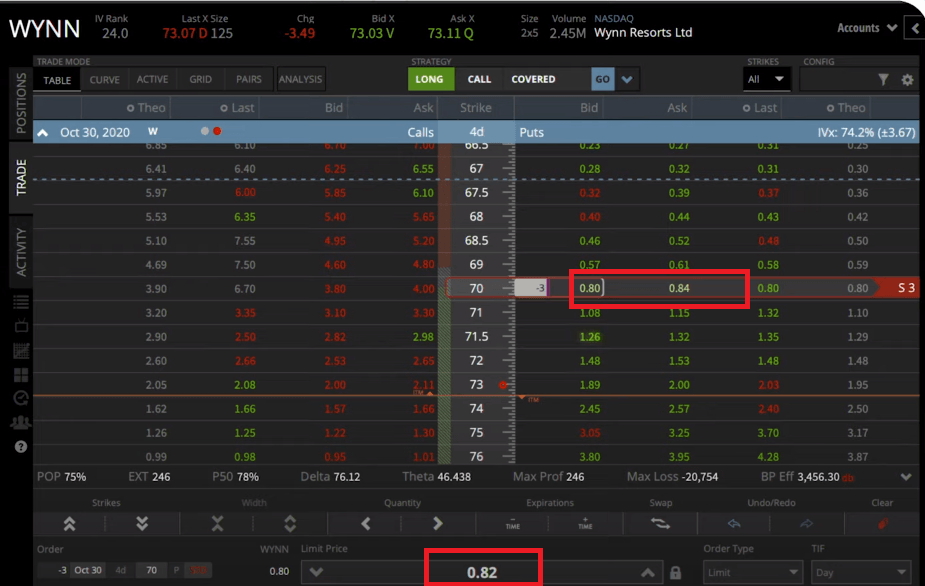This screenshot has width=925, height=586.
Task: Open the help question mark icon
Action: click(21, 446)
